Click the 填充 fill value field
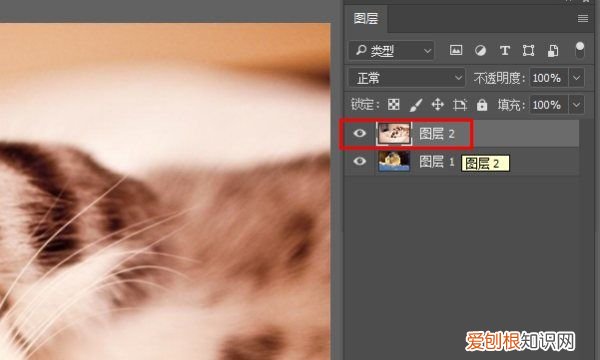This screenshot has width=600, height=360. (x=548, y=105)
